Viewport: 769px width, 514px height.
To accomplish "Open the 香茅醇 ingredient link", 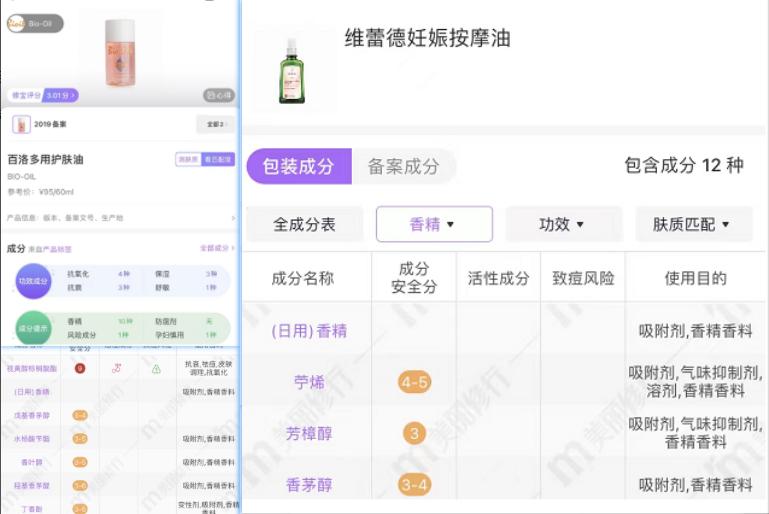I will 309,485.
